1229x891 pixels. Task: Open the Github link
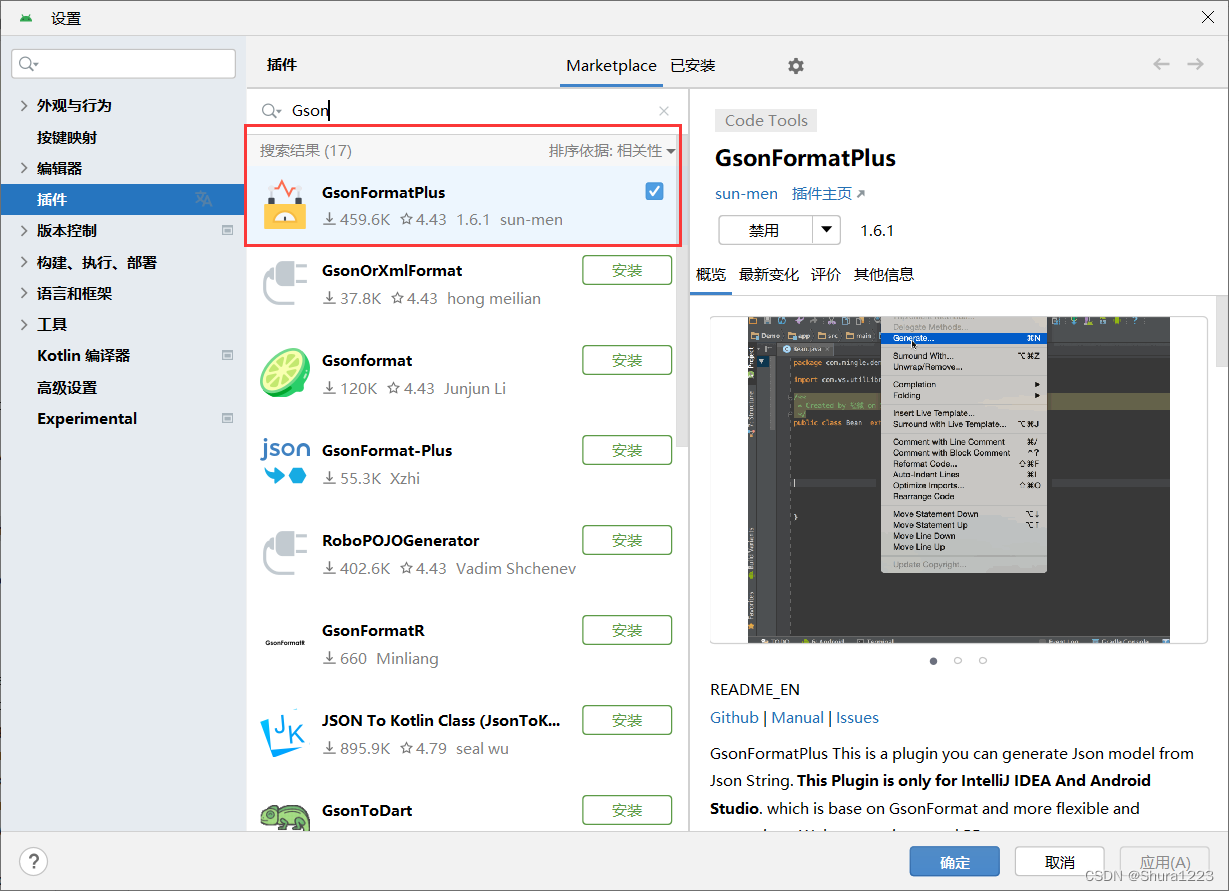[734, 717]
